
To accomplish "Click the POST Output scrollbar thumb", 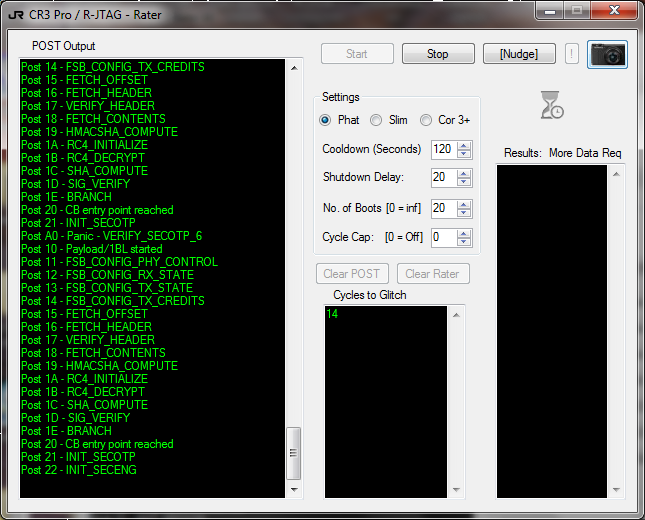I will point(293,453).
